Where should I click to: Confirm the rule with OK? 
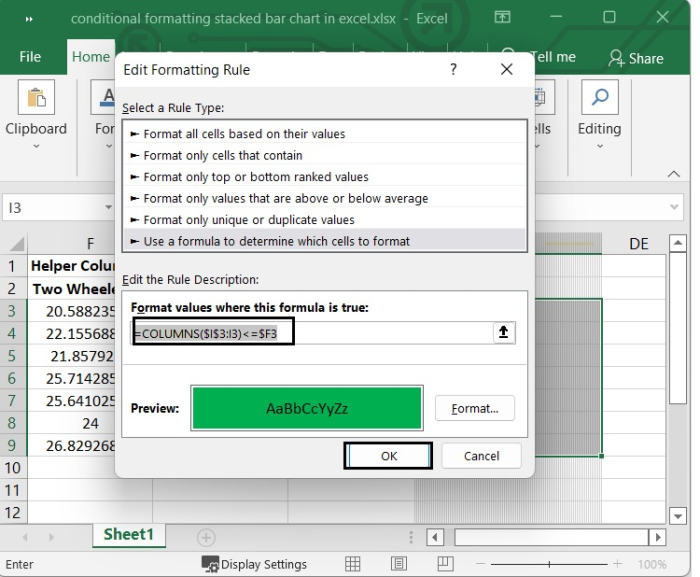[x=388, y=456]
